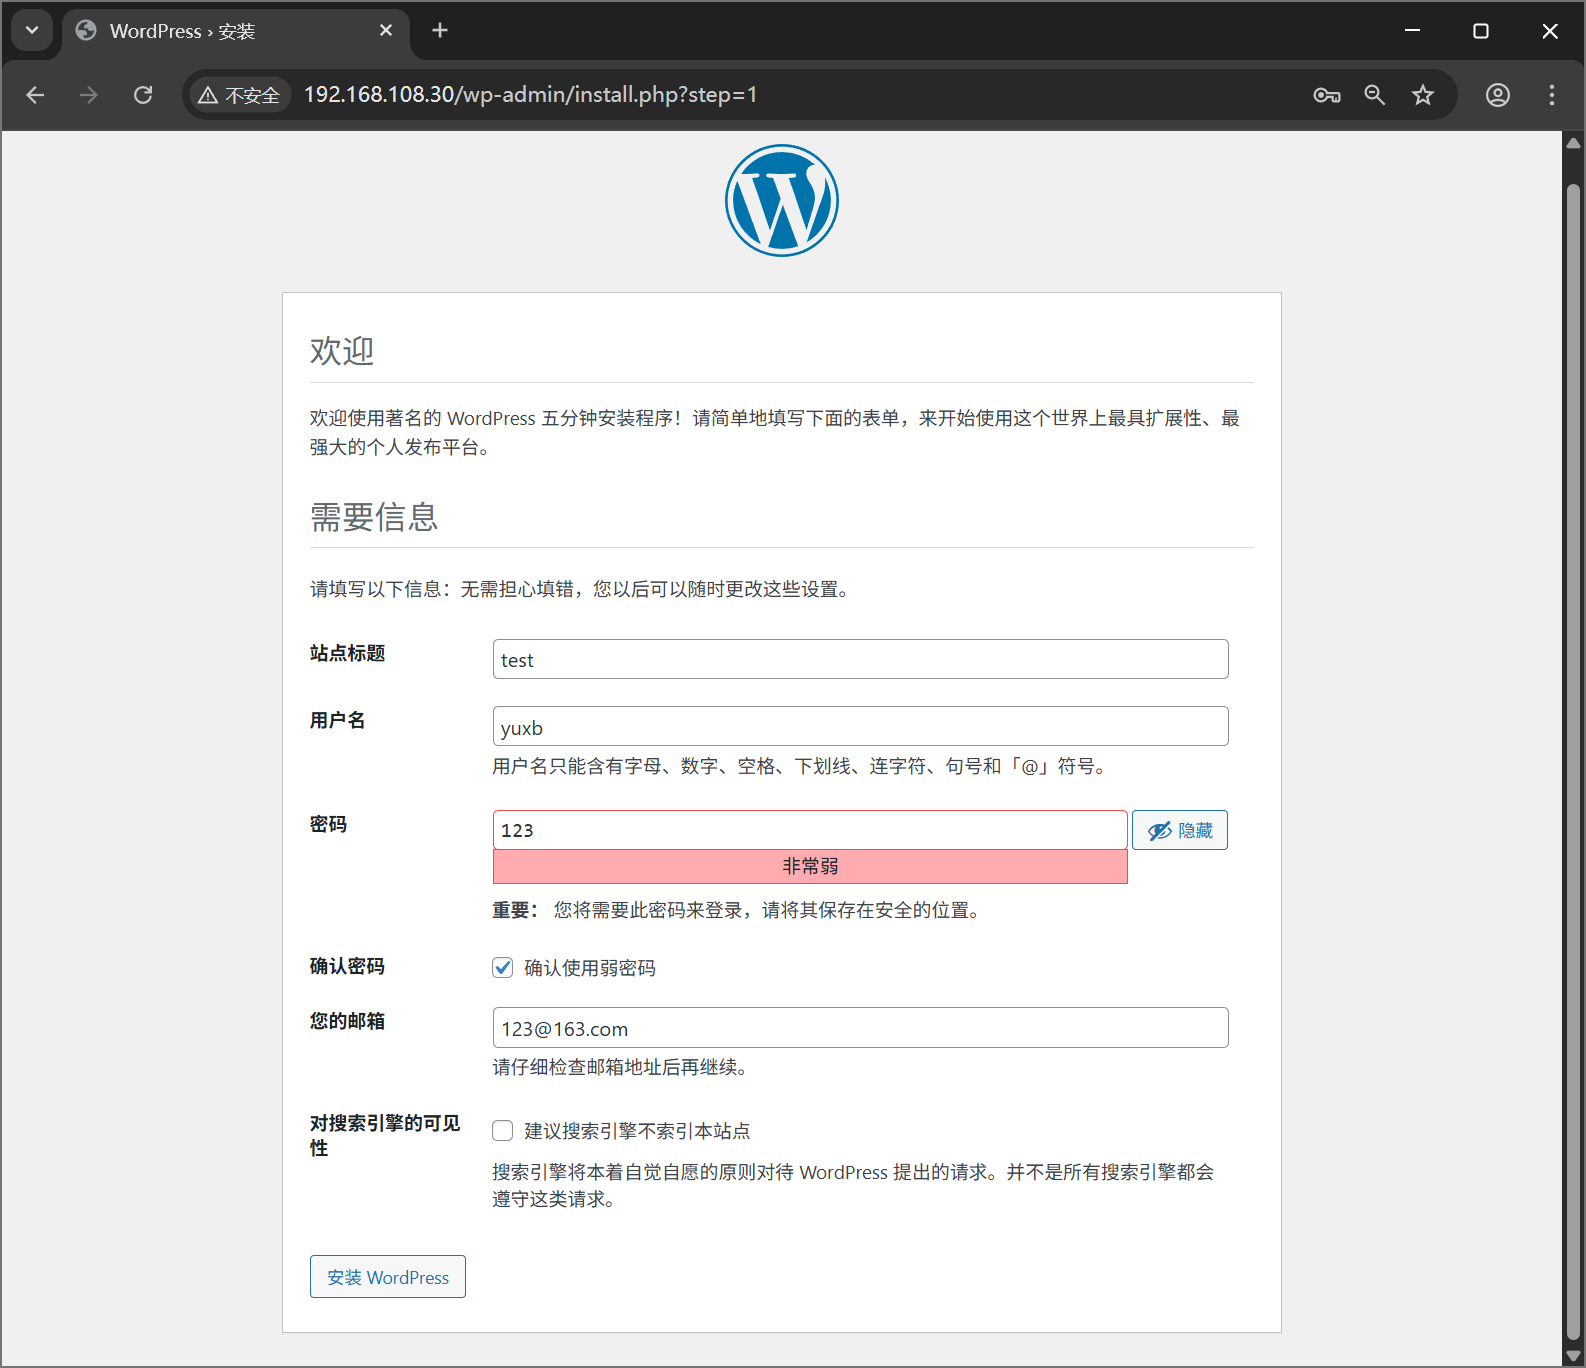
Task: Click the WordPress logo
Action: [782, 201]
